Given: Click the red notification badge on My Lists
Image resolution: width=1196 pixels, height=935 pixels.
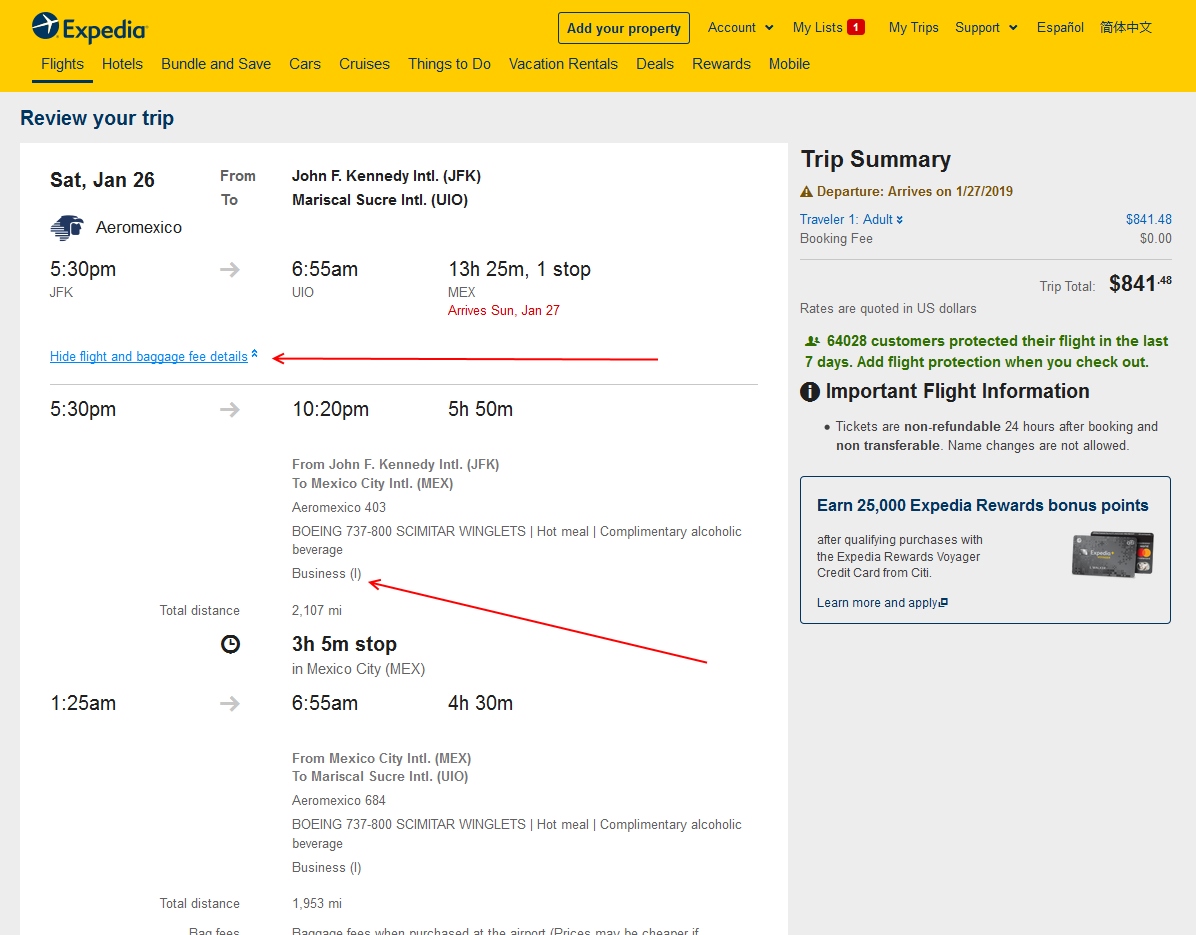Looking at the screenshot, I should pos(858,27).
